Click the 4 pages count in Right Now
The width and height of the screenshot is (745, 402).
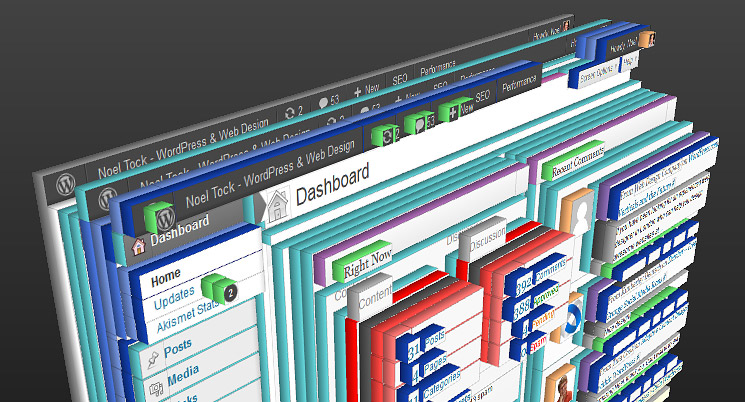416,377
